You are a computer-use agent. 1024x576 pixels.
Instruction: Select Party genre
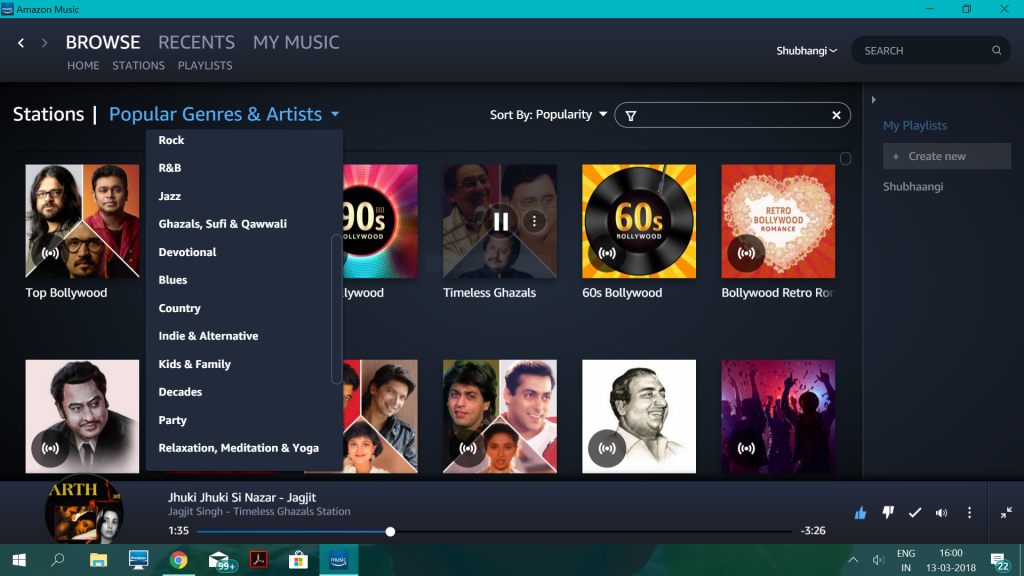click(172, 420)
